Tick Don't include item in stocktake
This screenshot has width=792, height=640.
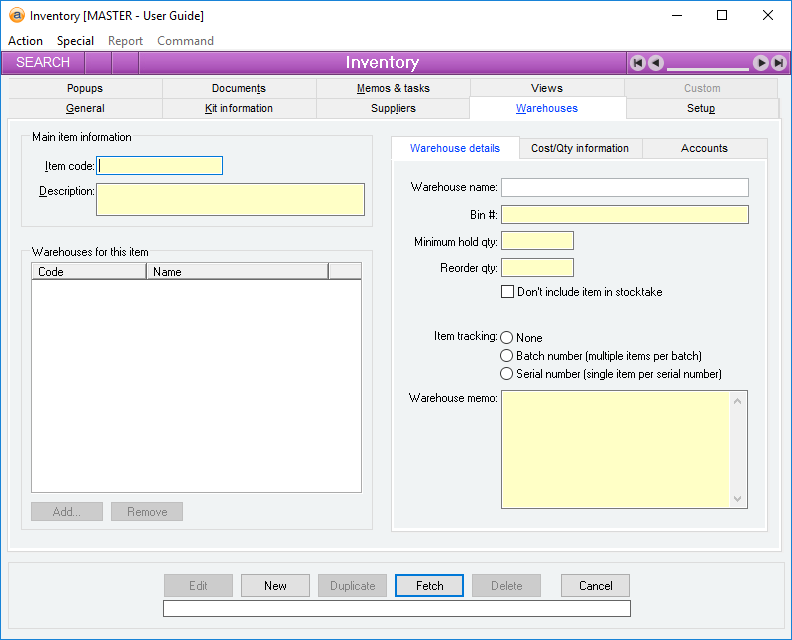click(x=507, y=292)
